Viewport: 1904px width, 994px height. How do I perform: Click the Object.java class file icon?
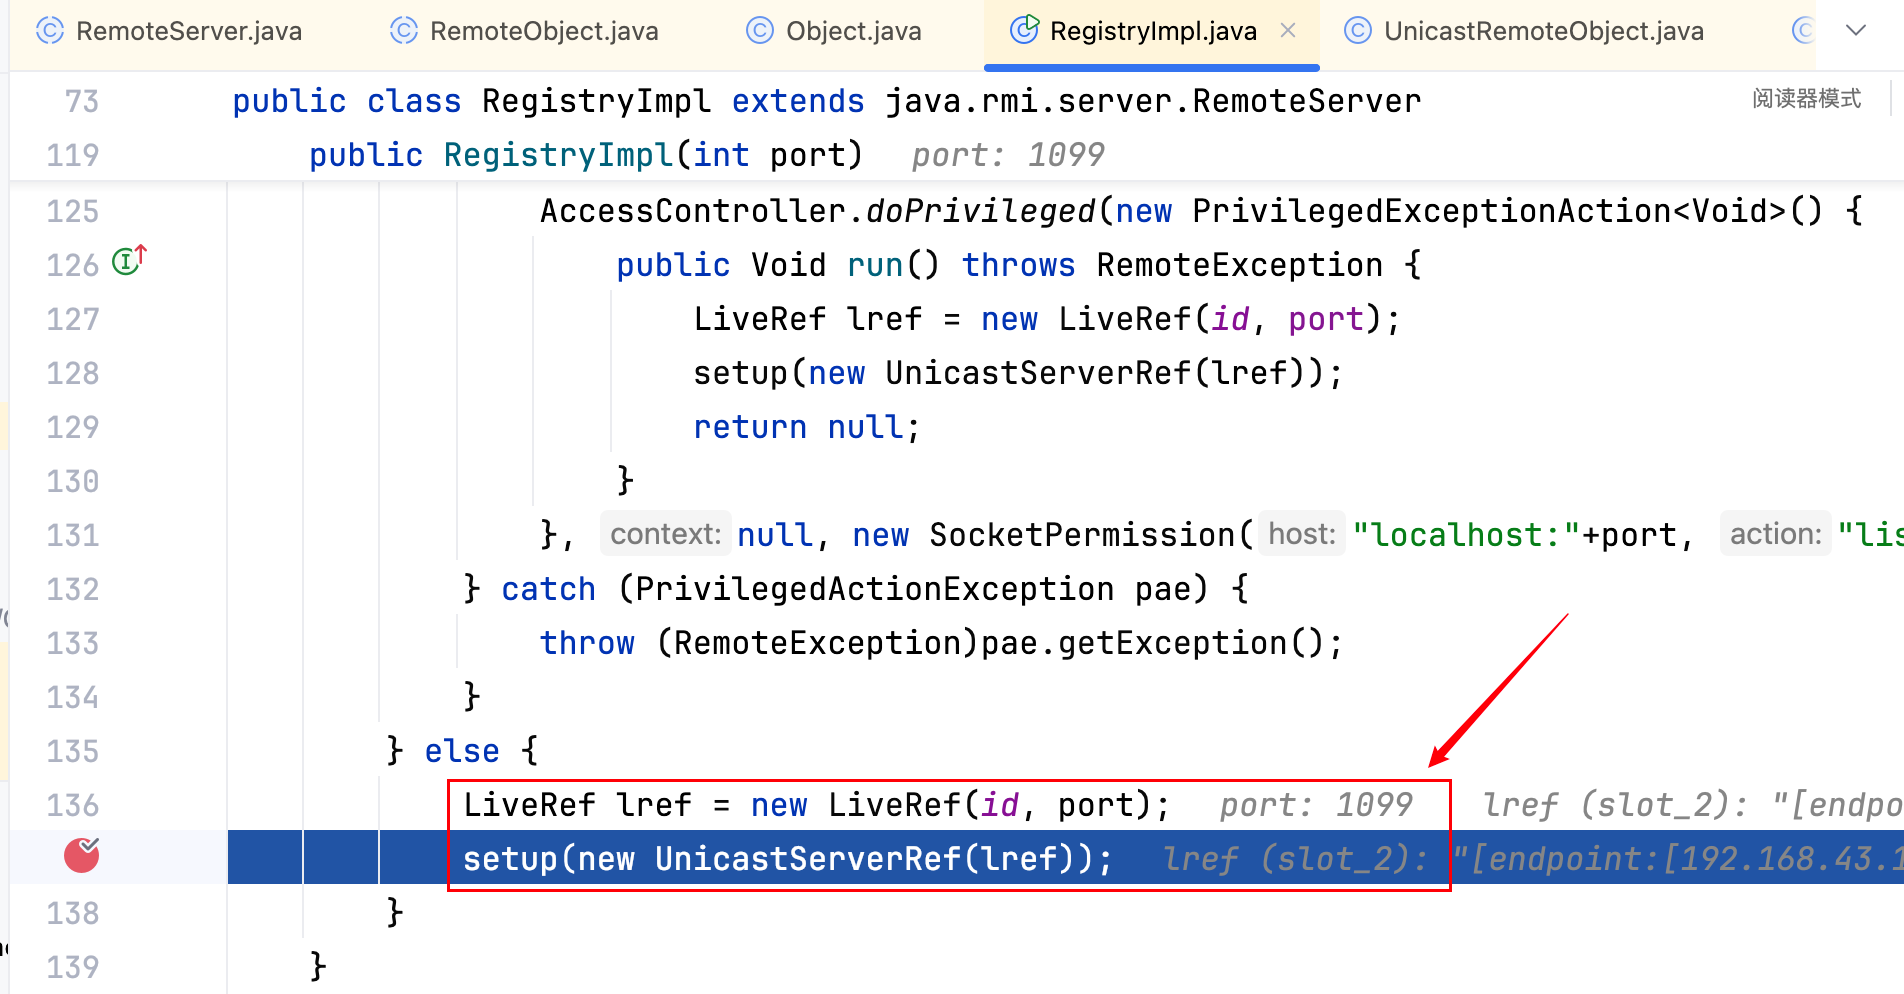(x=760, y=31)
